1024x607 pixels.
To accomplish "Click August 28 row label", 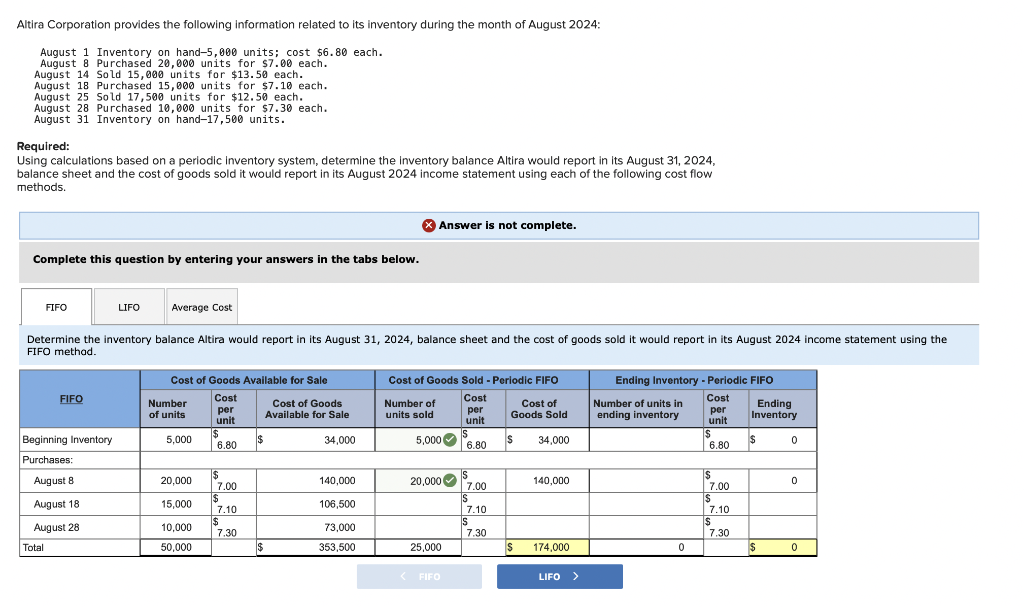I will click(56, 527).
